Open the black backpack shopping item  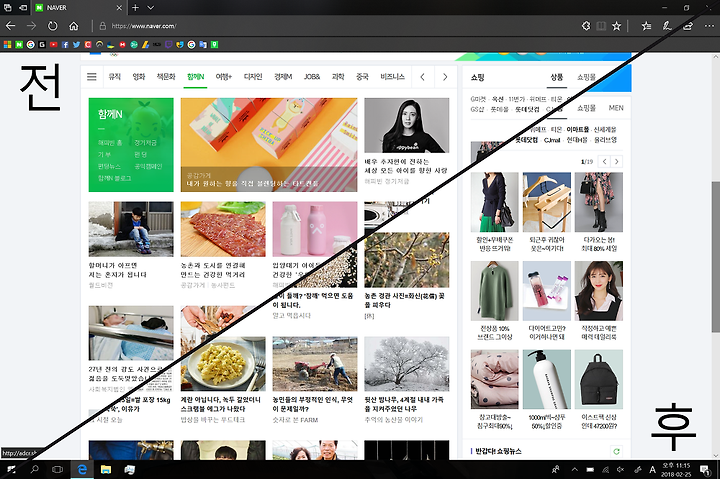pos(598,379)
